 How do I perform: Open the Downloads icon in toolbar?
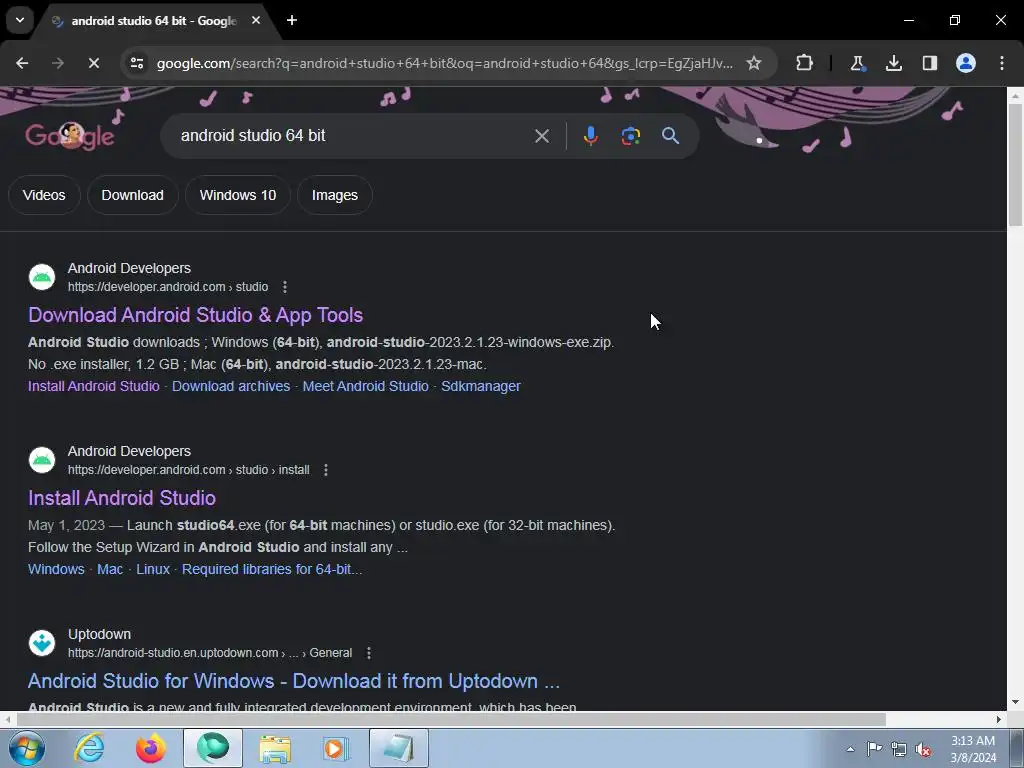[893, 63]
